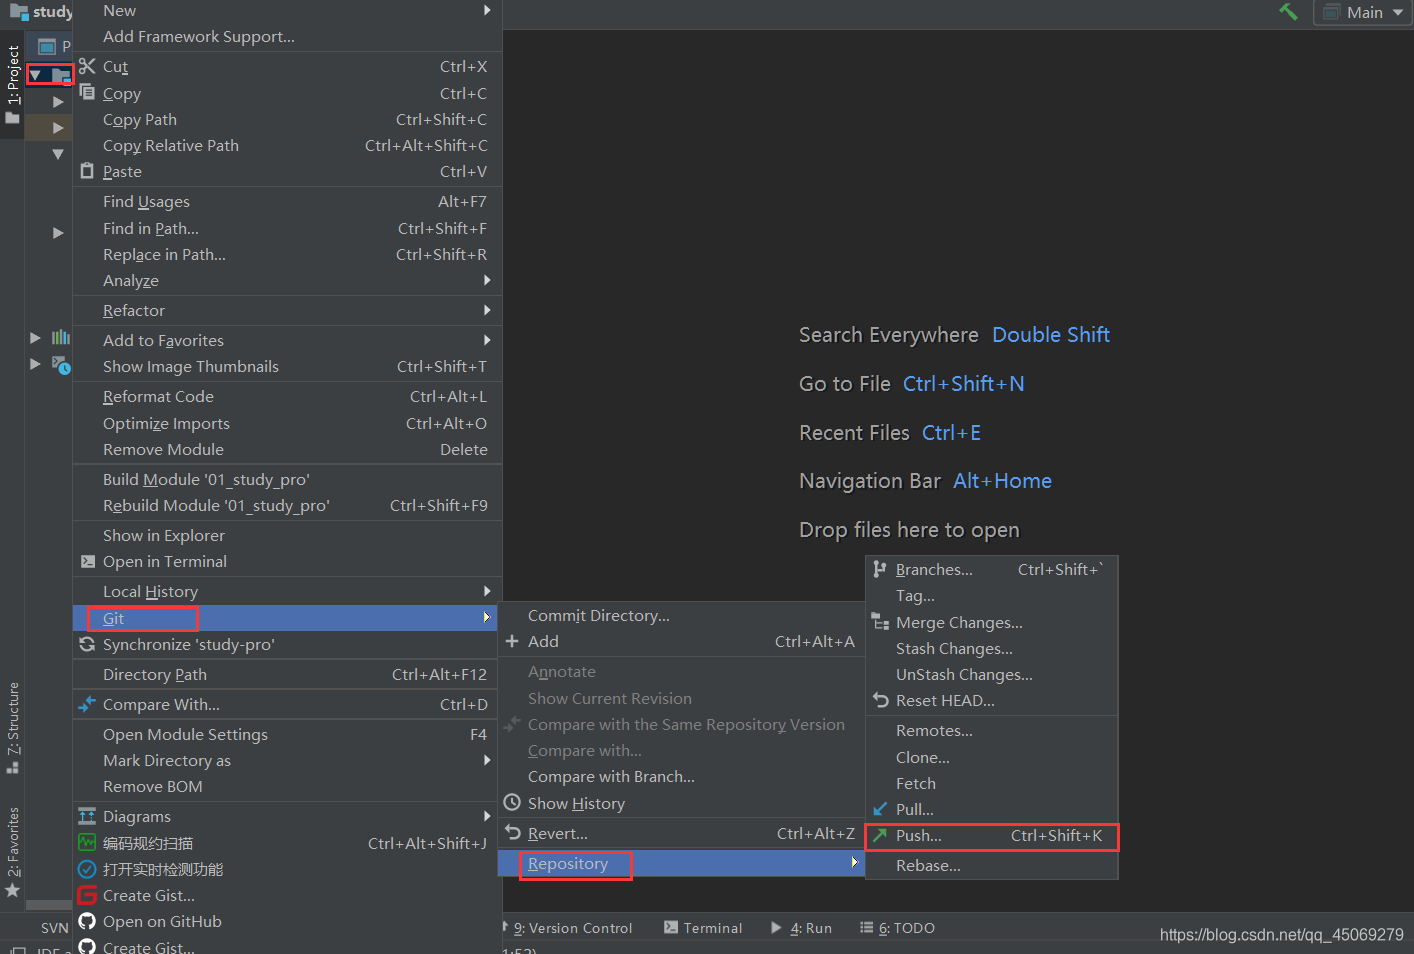Image resolution: width=1414 pixels, height=954 pixels.
Task: Expand the New submenu arrow
Action: 487,10
